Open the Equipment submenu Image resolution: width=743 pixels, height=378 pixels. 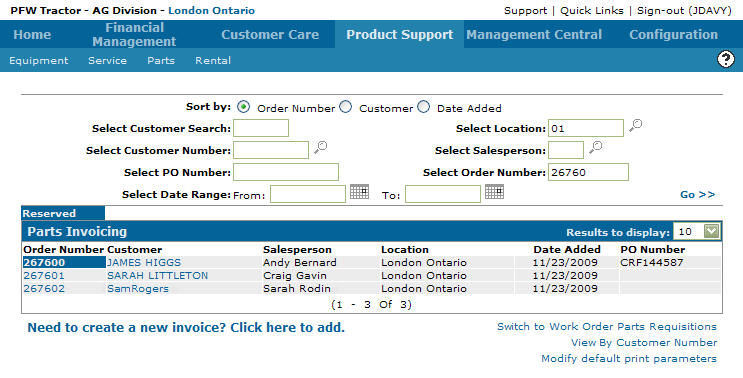click(x=38, y=61)
